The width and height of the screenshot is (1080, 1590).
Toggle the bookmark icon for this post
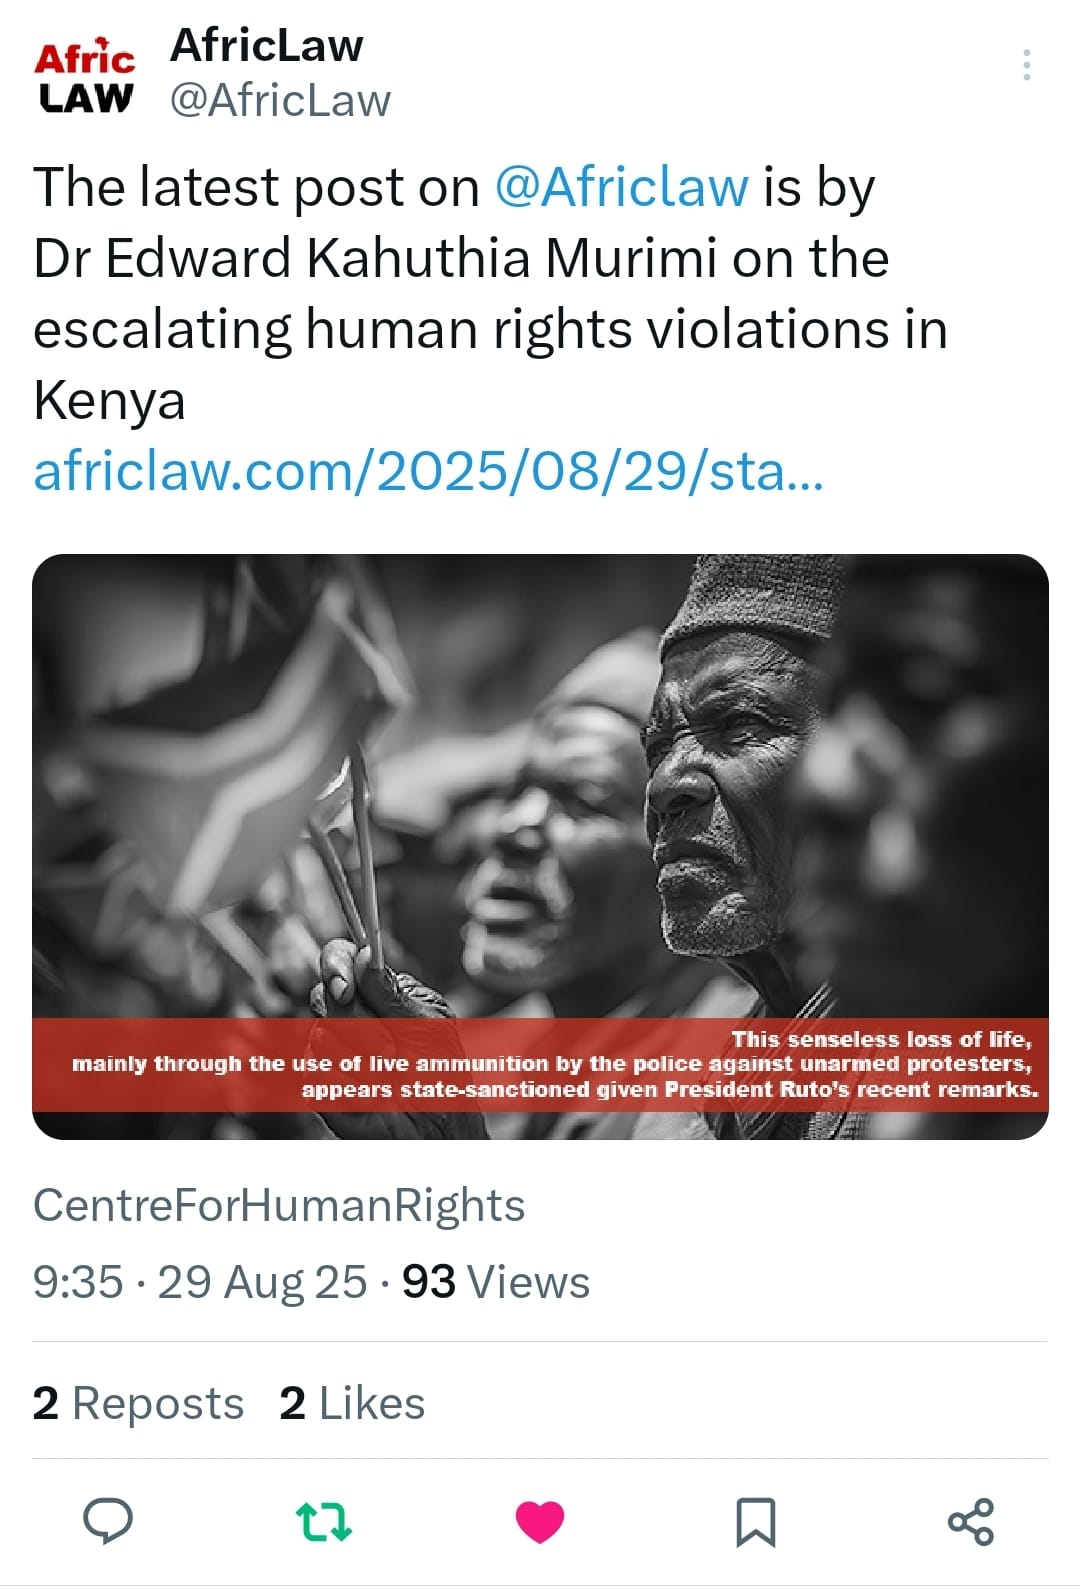coord(755,1521)
